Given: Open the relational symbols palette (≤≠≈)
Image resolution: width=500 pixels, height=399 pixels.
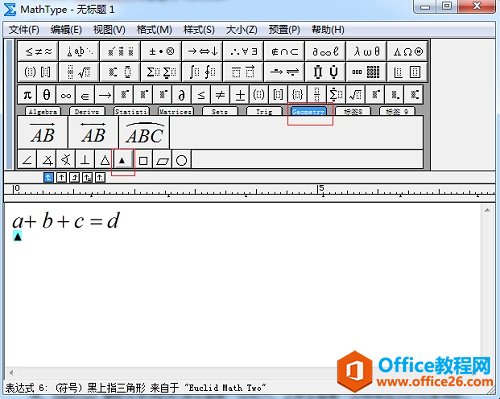Looking at the screenshot, I should tap(38, 51).
